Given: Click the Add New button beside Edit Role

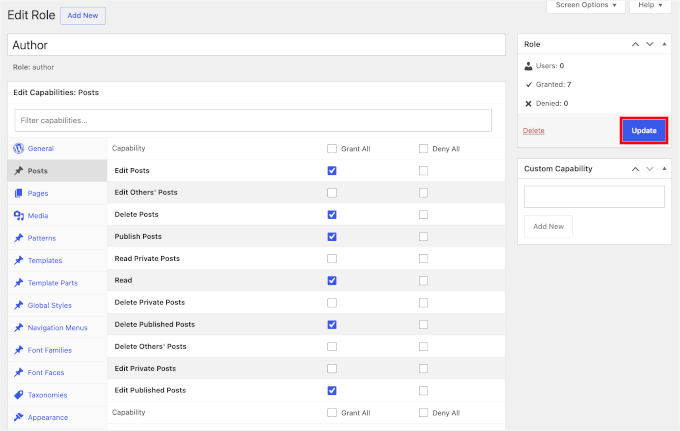Looking at the screenshot, I should pos(83,16).
